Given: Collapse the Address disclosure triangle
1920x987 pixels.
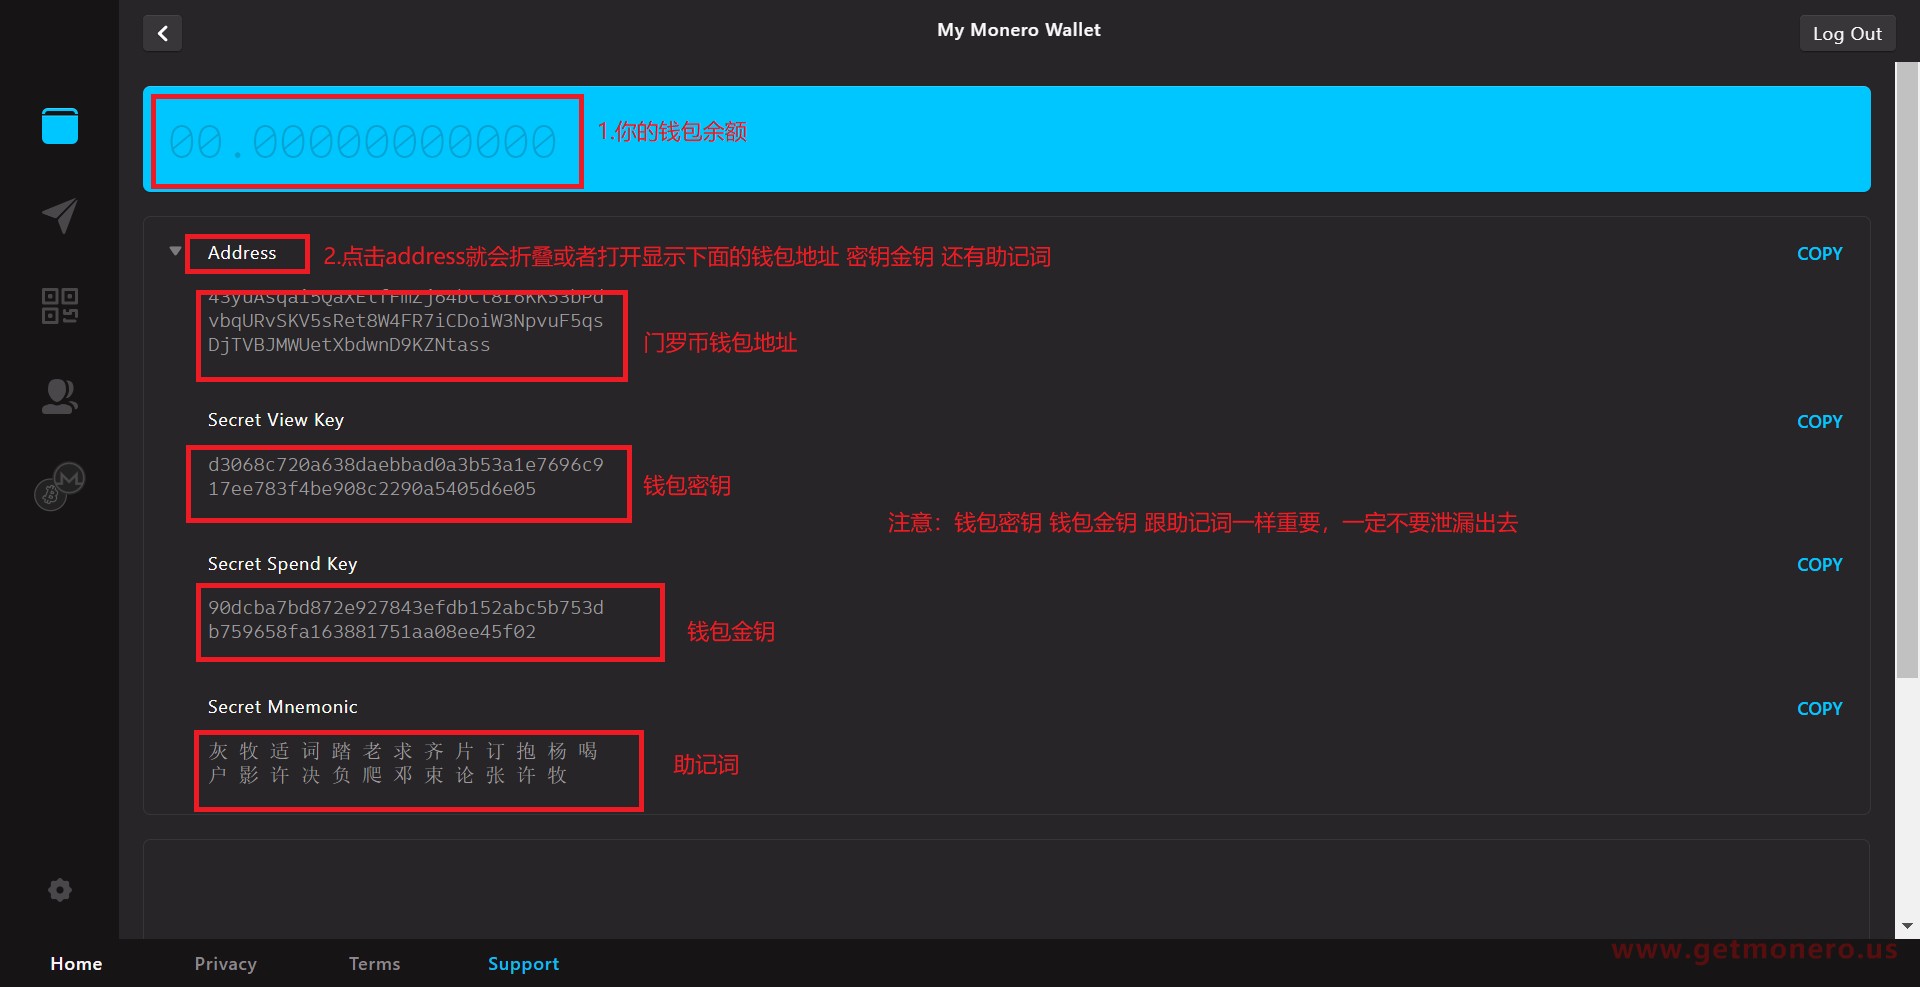Looking at the screenshot, I should pos(175,252).
